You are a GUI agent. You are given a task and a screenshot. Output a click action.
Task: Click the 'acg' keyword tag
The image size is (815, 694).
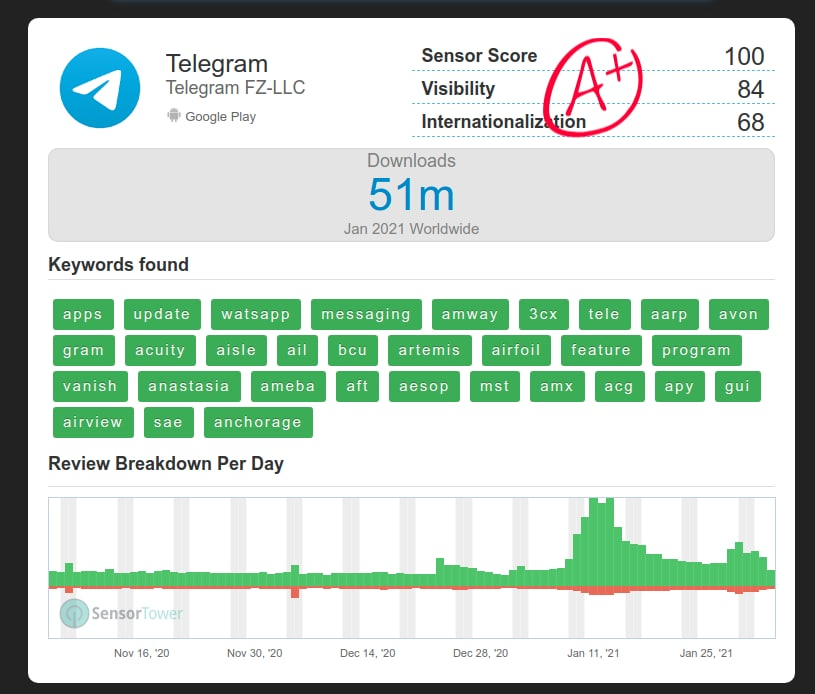(x=620, y=386)
